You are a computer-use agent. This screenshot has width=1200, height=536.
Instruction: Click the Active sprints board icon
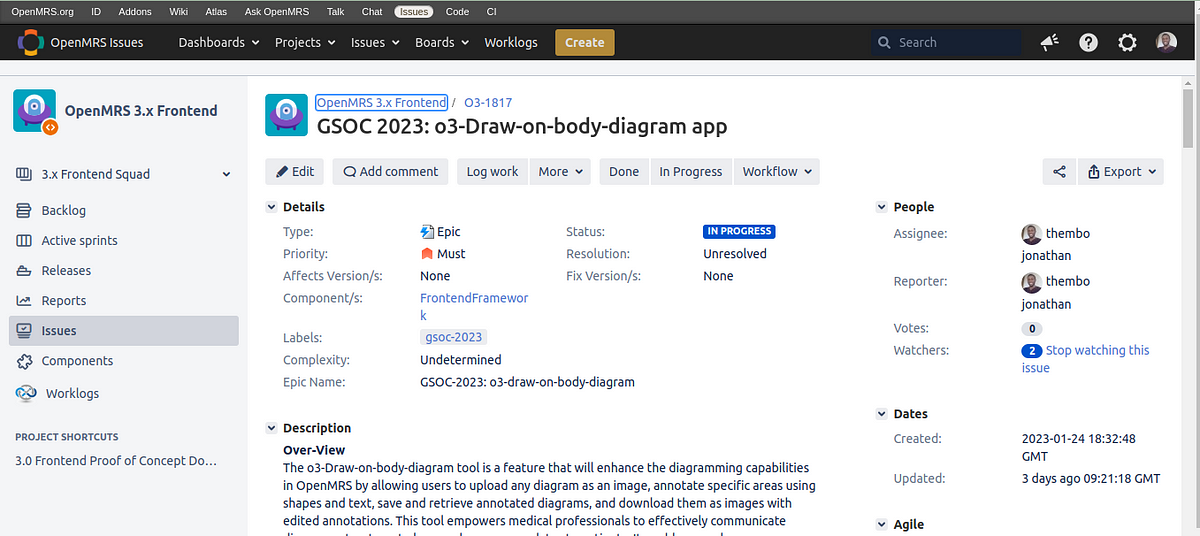coord(24,240)
